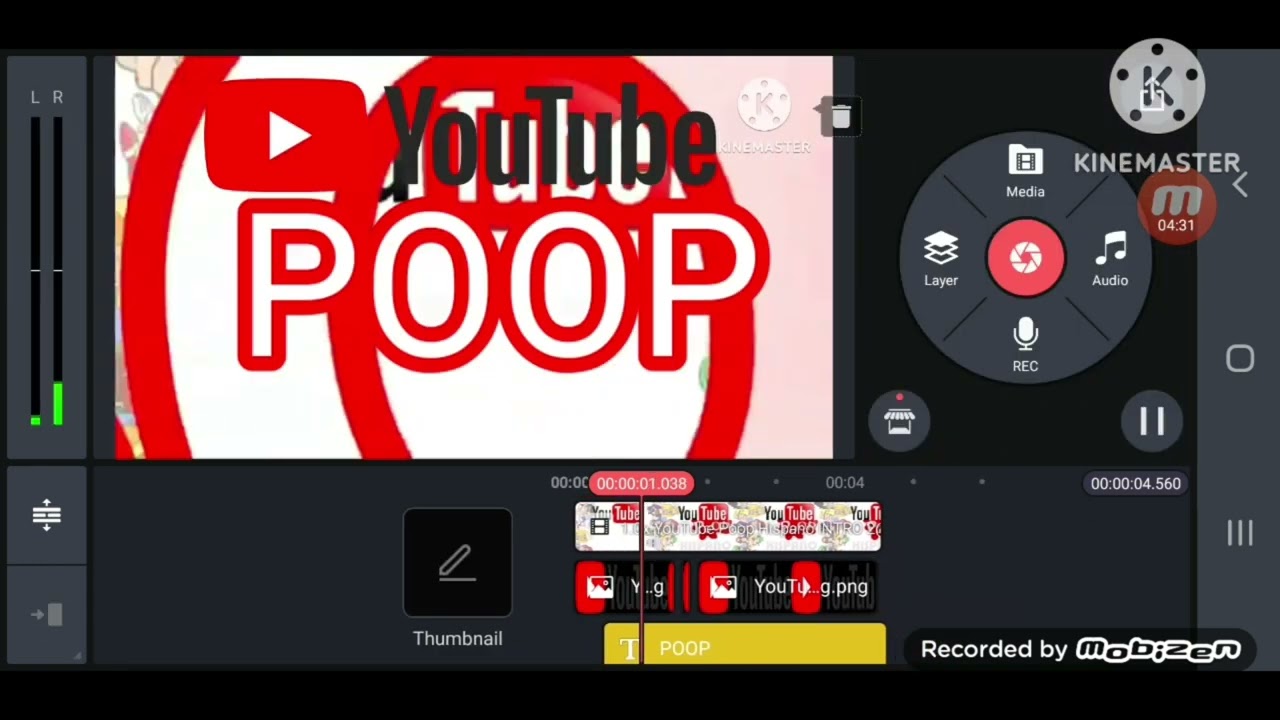Image resolution: width=1280 pixels, height=720 pixels.
Task: Tap the Android home button
Action: point(1240,359)
